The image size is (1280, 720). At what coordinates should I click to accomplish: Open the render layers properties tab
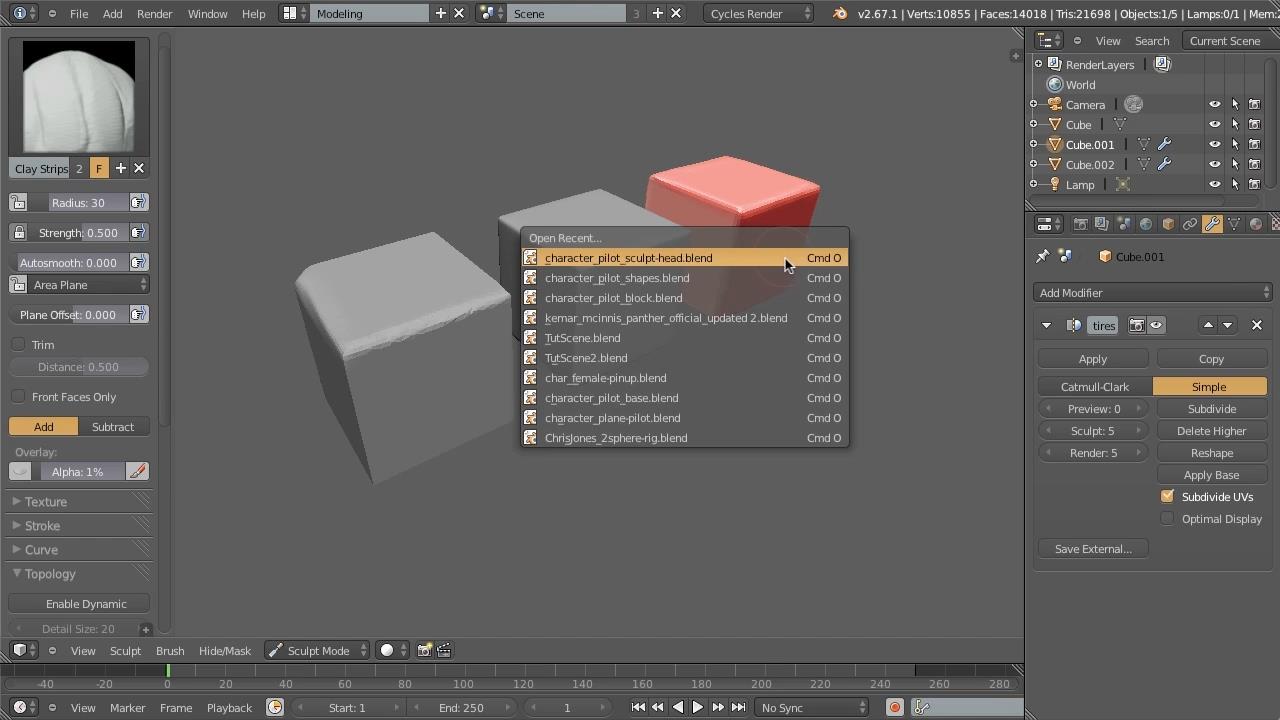point(1101,224)
